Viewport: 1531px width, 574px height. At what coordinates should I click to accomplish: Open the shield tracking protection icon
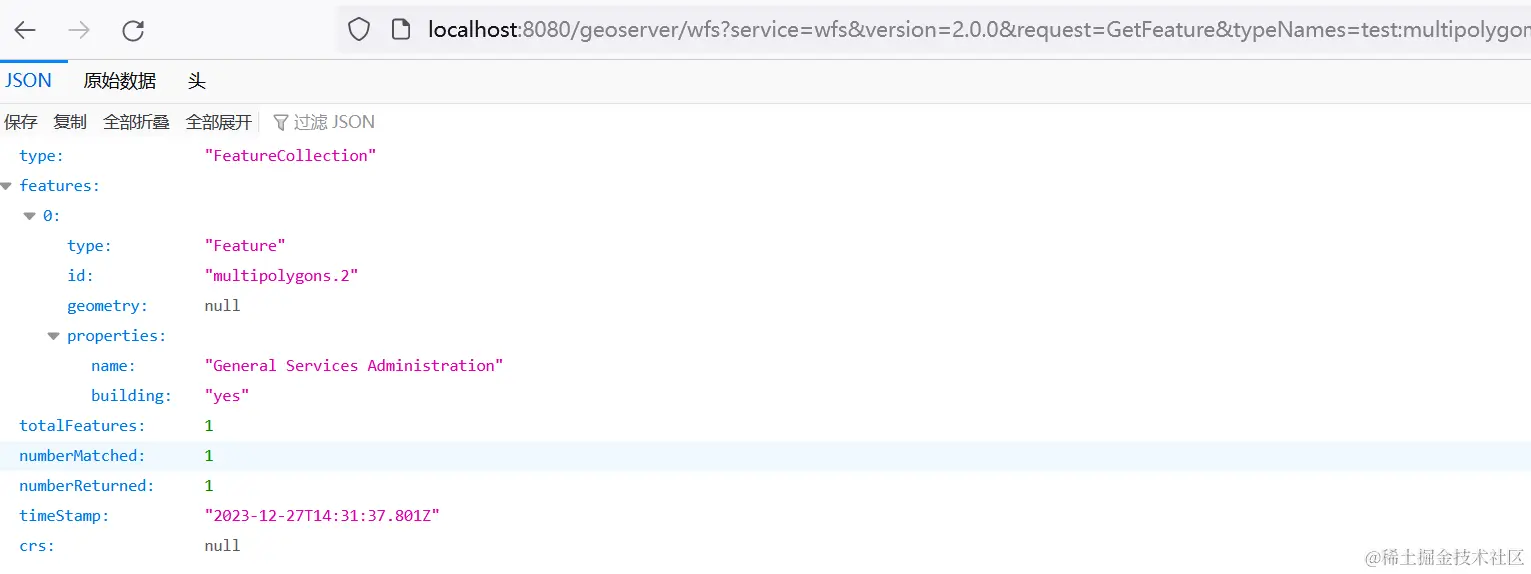coord(359,30)
